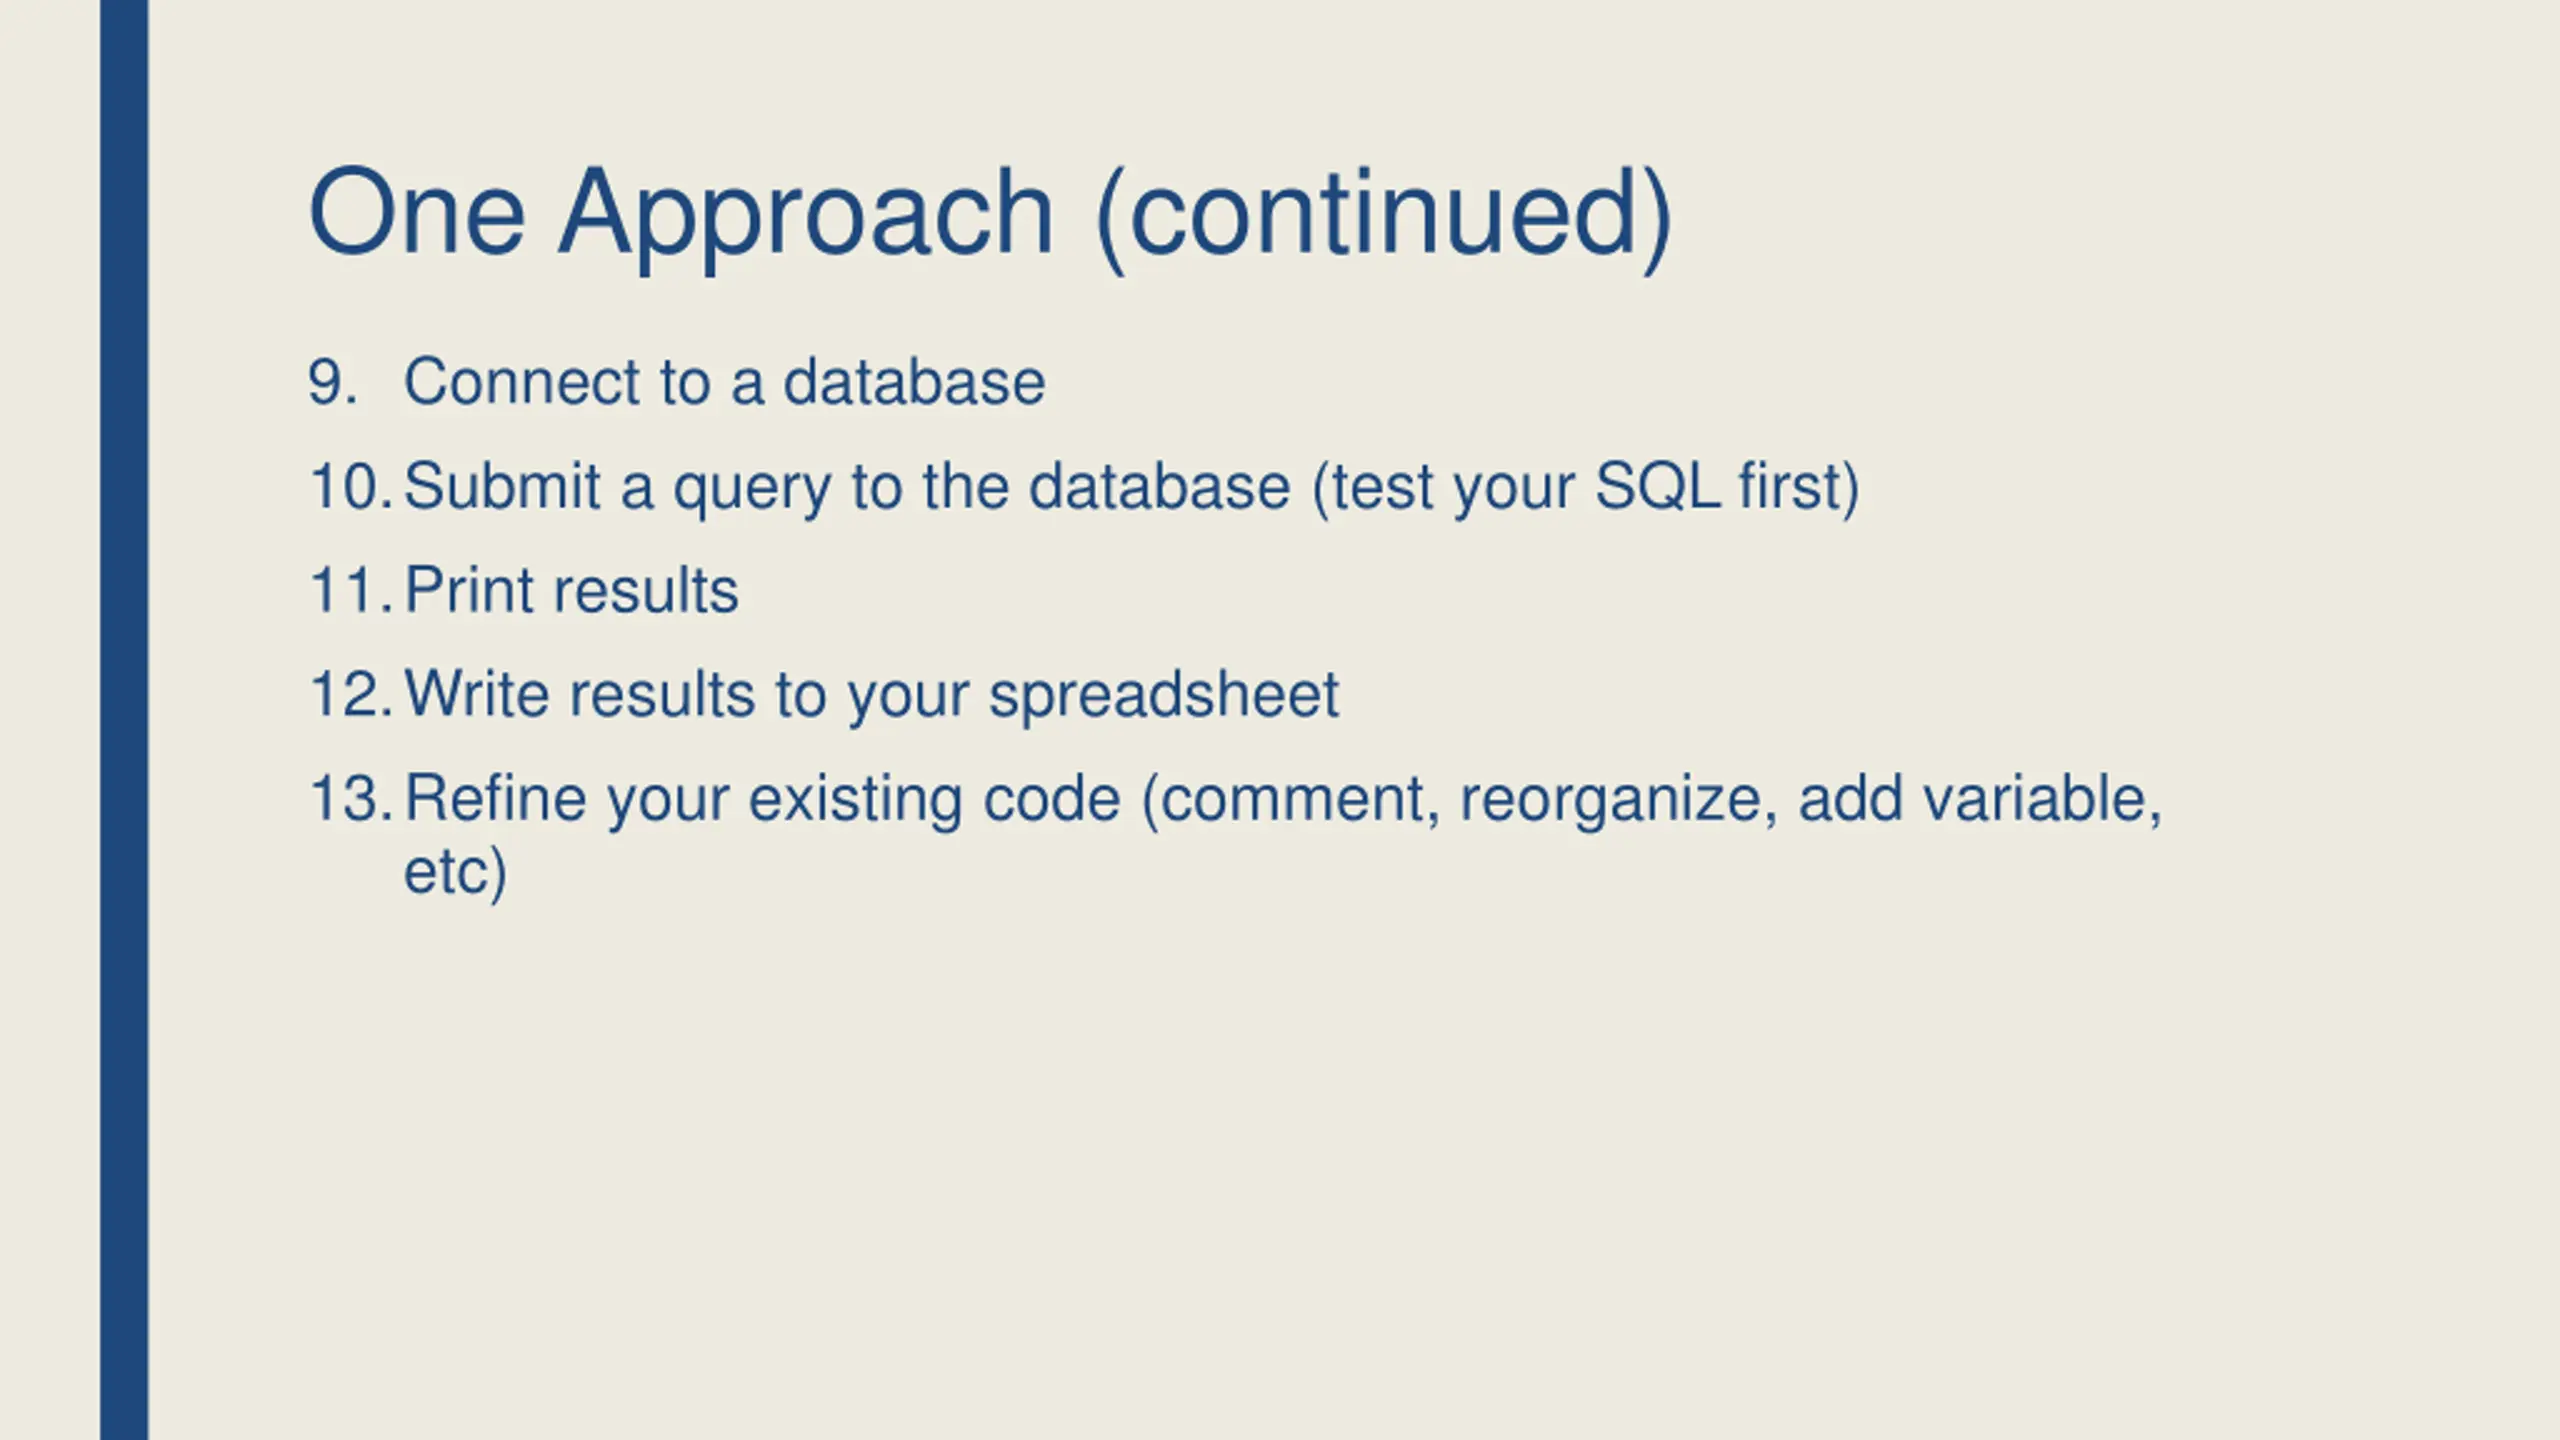Click the word "(continued)" in the title
2560x1440 pixels.
click(1384, 215)
